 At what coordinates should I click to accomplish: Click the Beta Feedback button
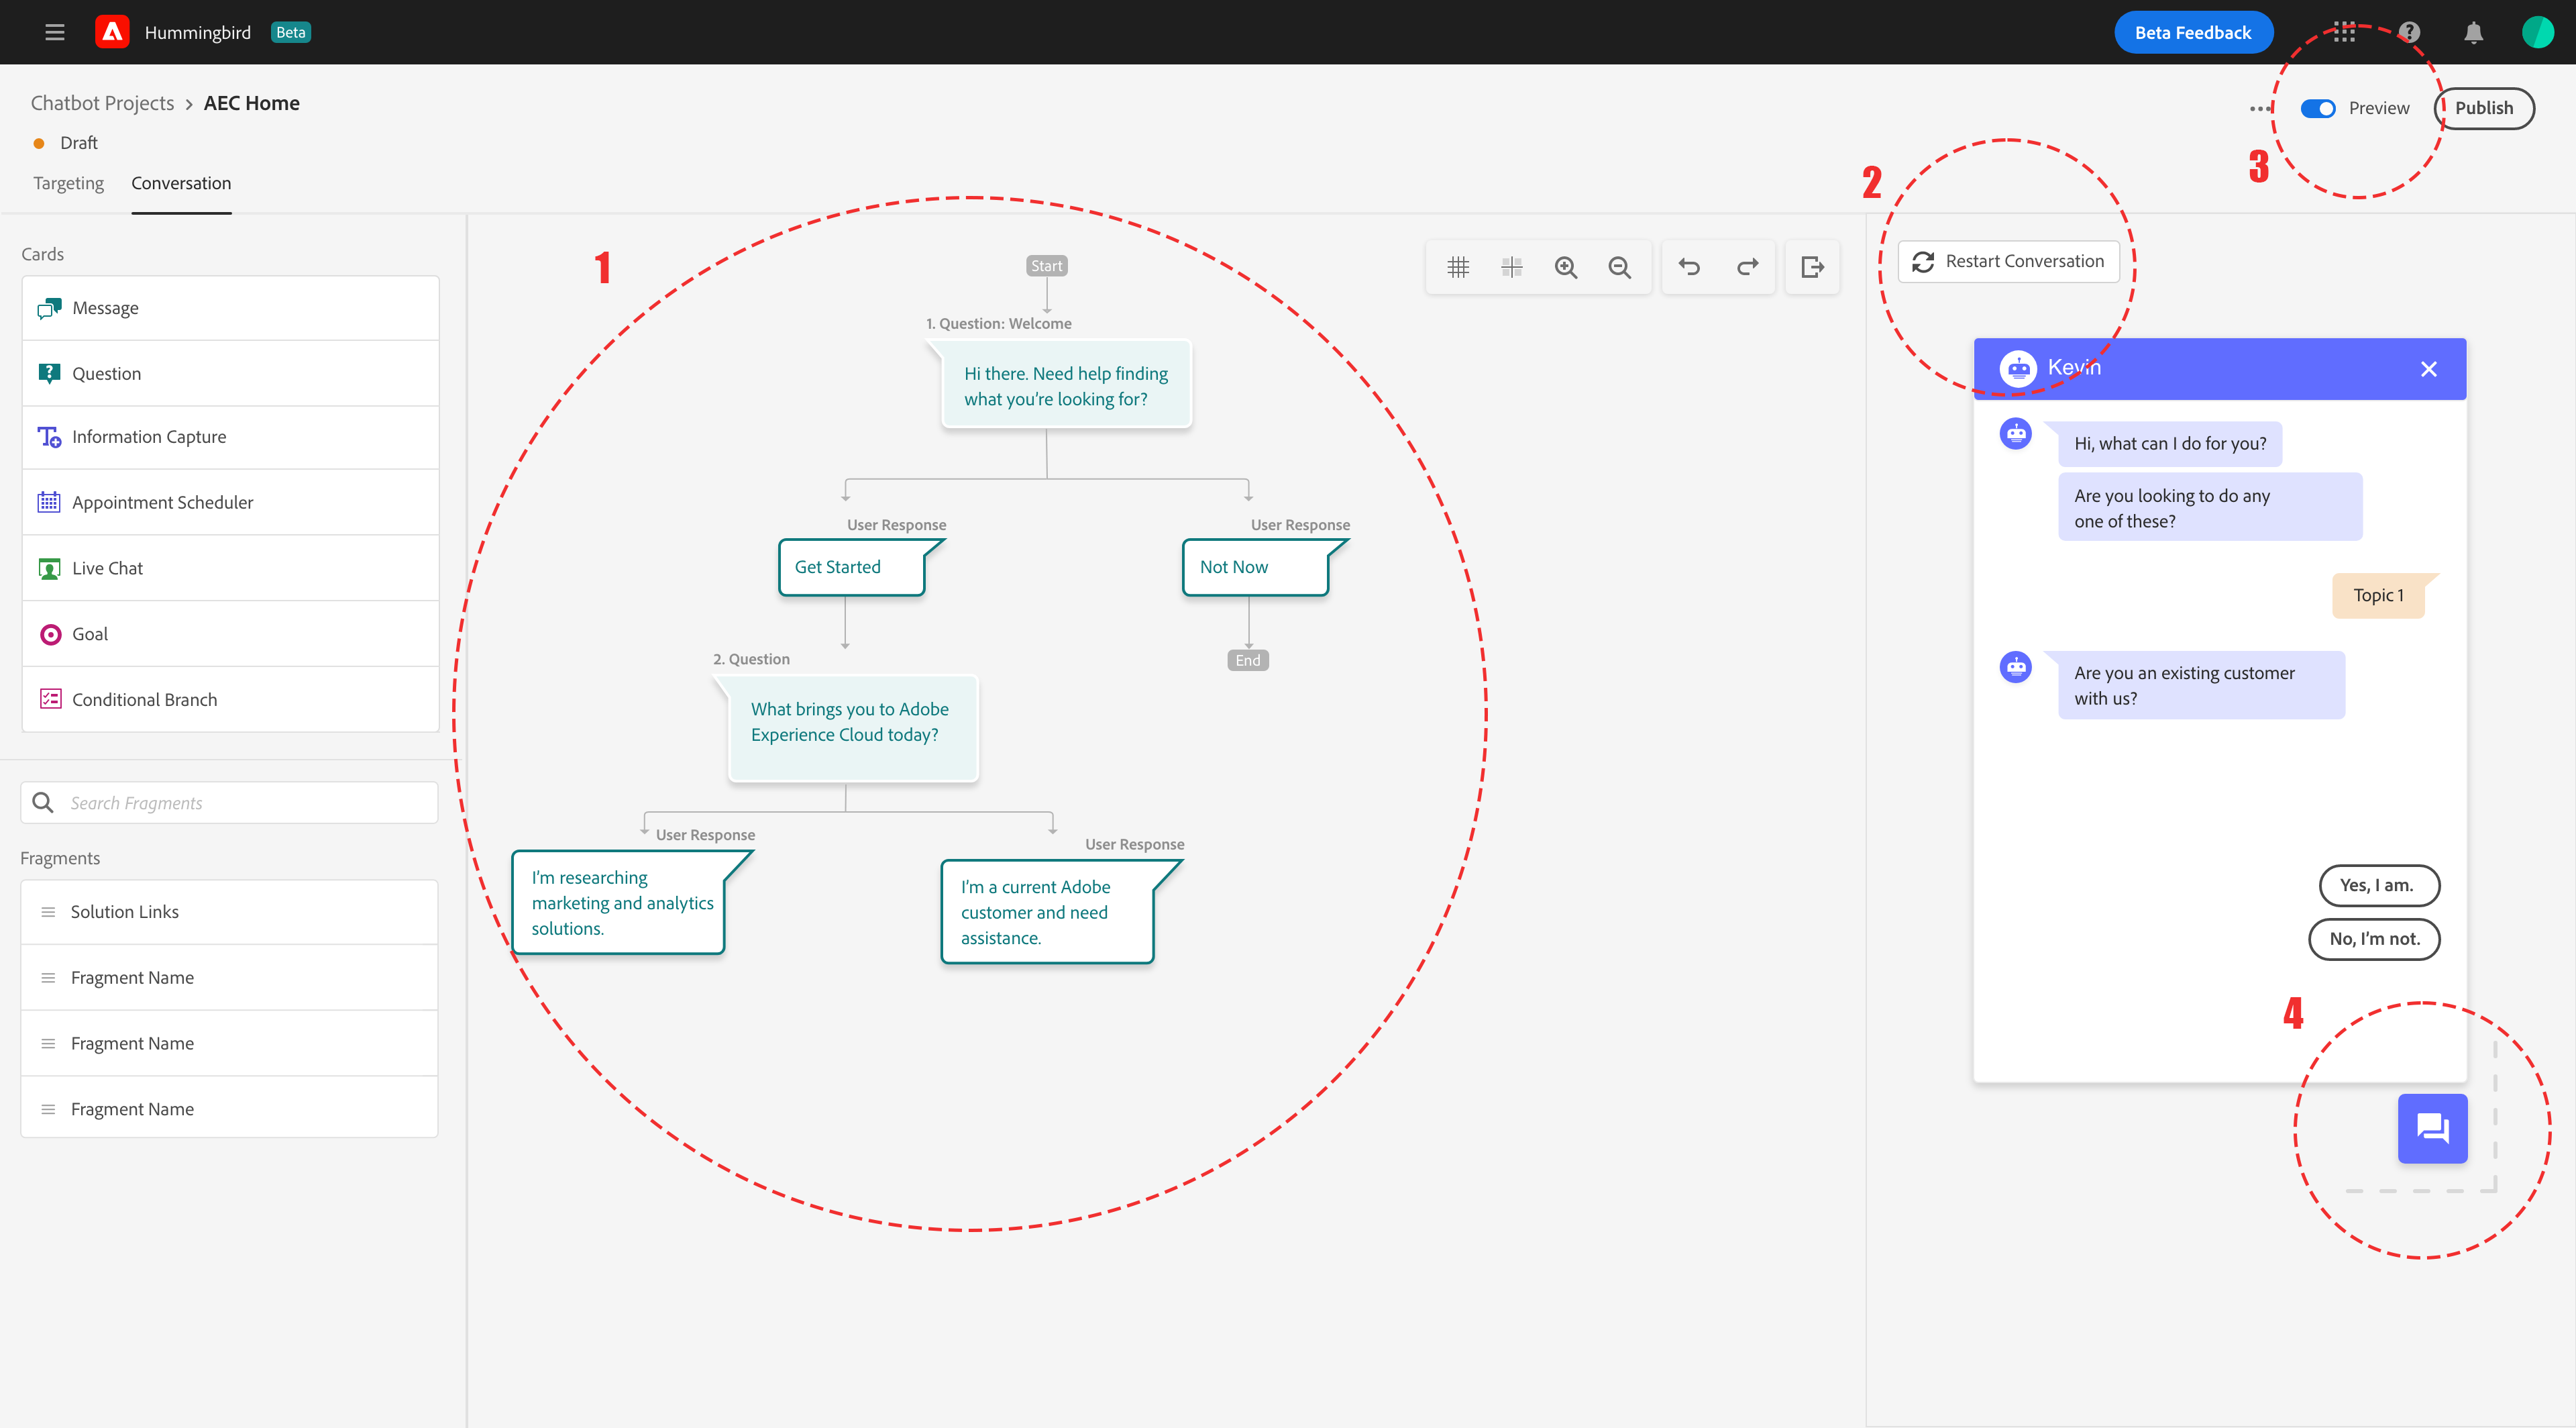[x=2193, y=32]
